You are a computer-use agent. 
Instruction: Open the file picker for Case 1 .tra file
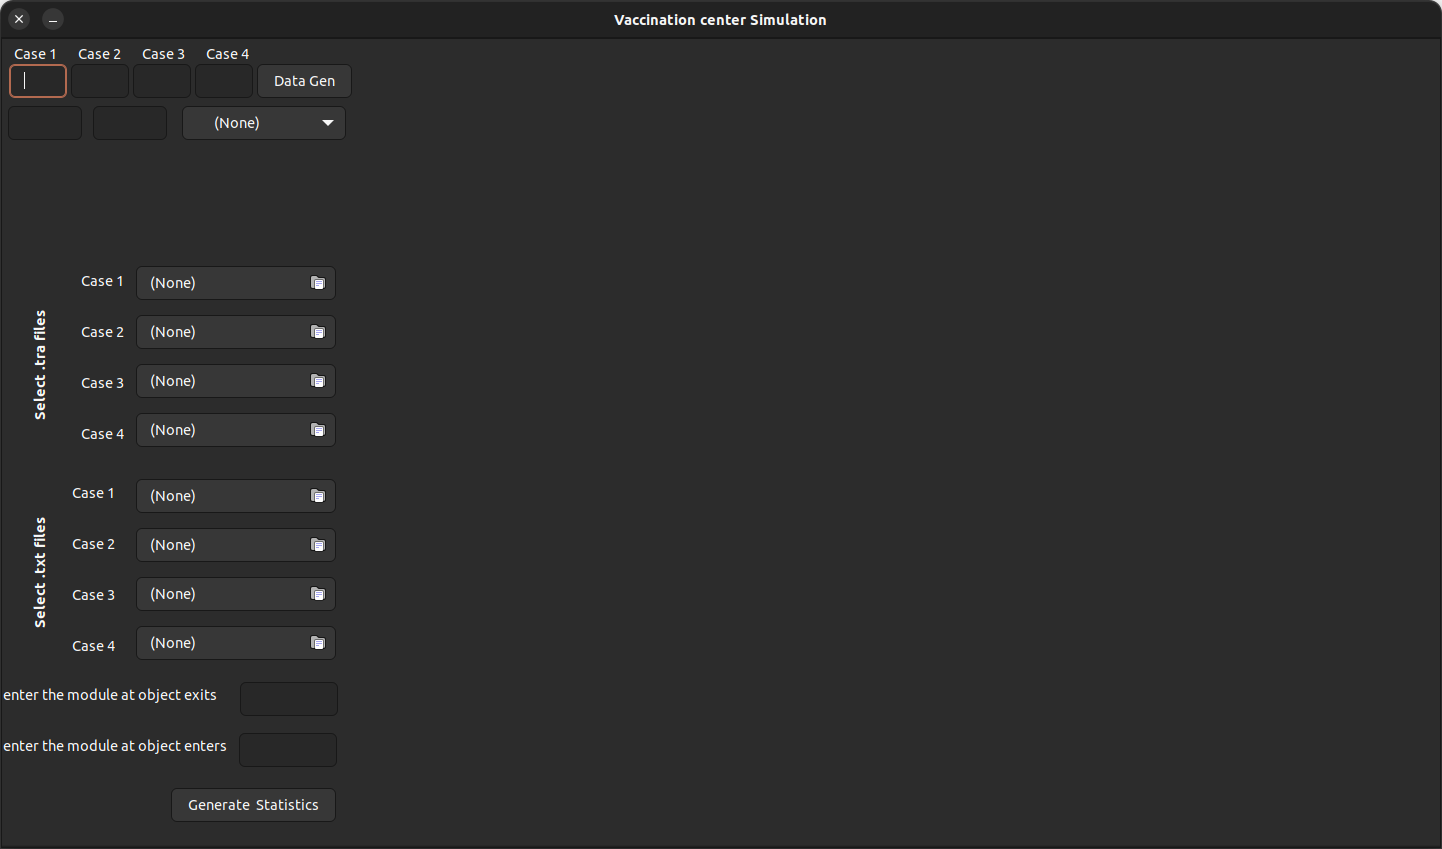[318, 282]
